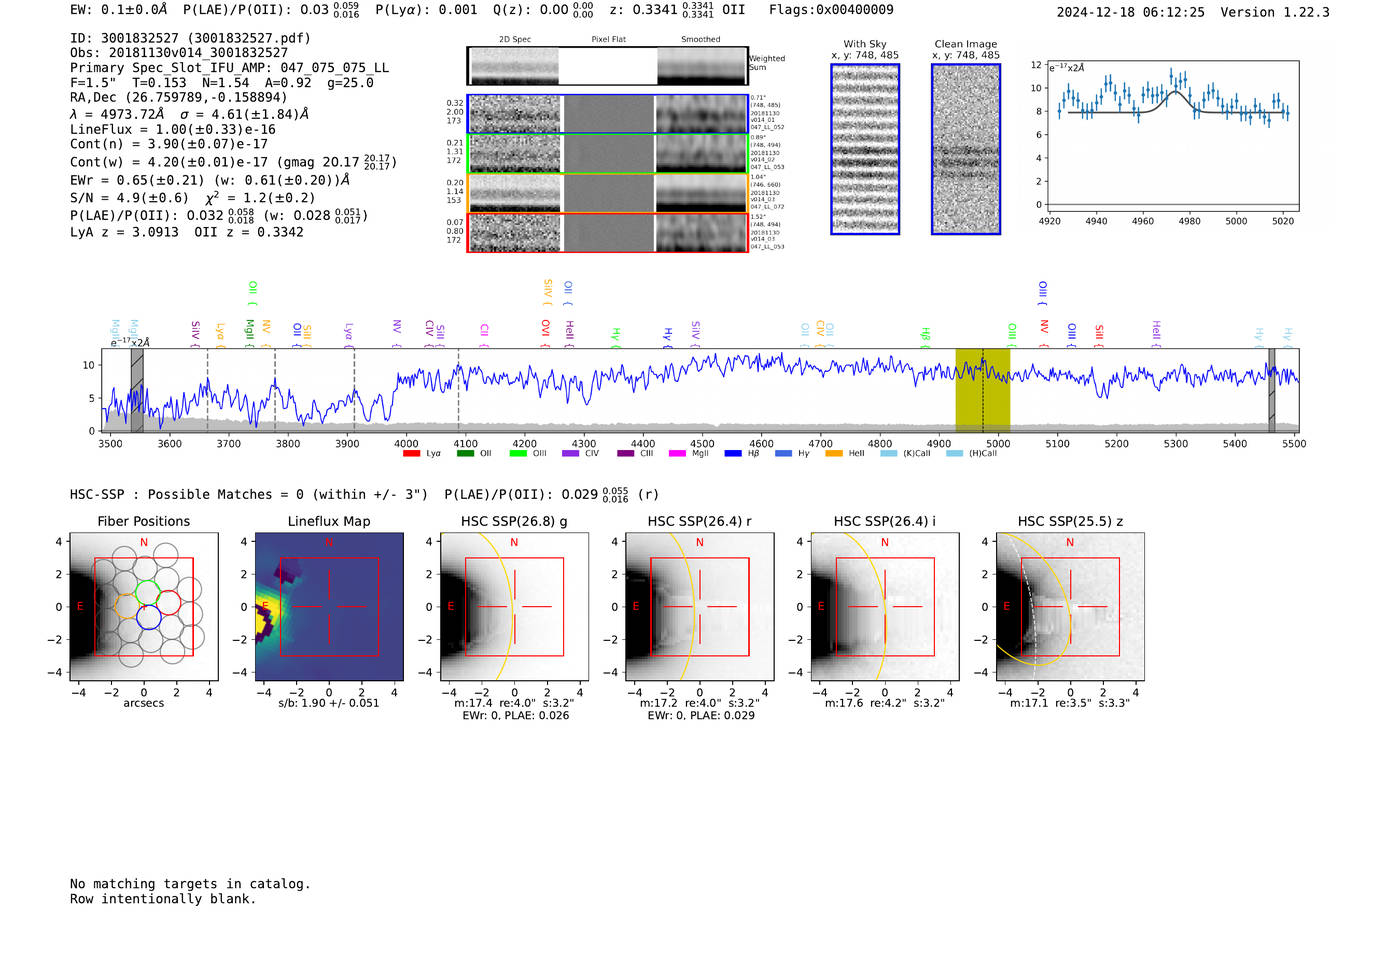This screenshot has height=953, width=1400.
Task: Click the yellow highlighted band in full spectrum
Action: click(x=982, y=390)
